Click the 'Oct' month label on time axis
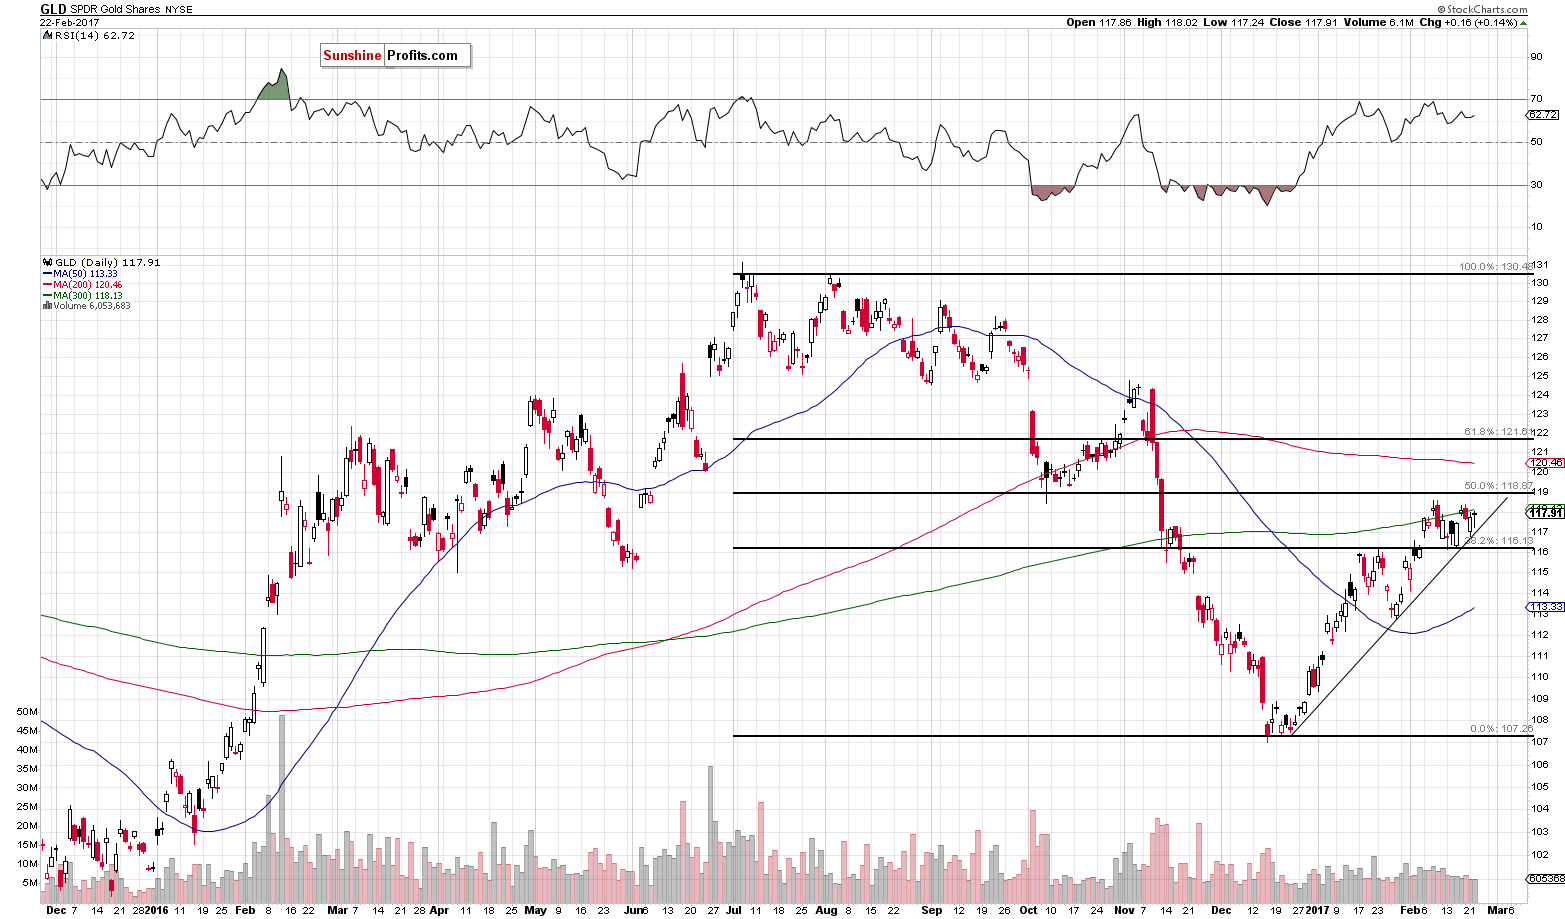The width and height of the screenshot is (1565, 919). pyautogui.click(x=1029, y=911)
